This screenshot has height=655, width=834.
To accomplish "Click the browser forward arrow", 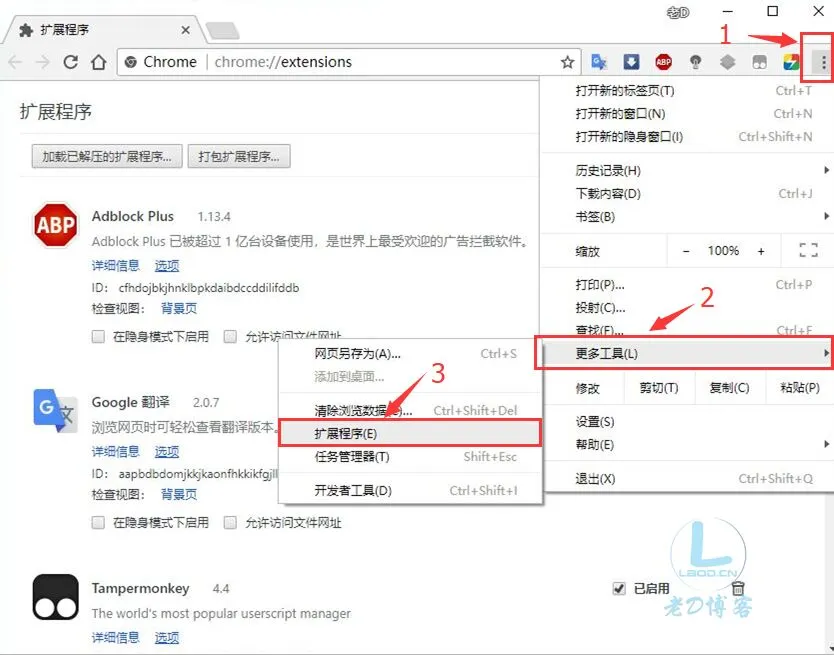I will click(42, 62).
